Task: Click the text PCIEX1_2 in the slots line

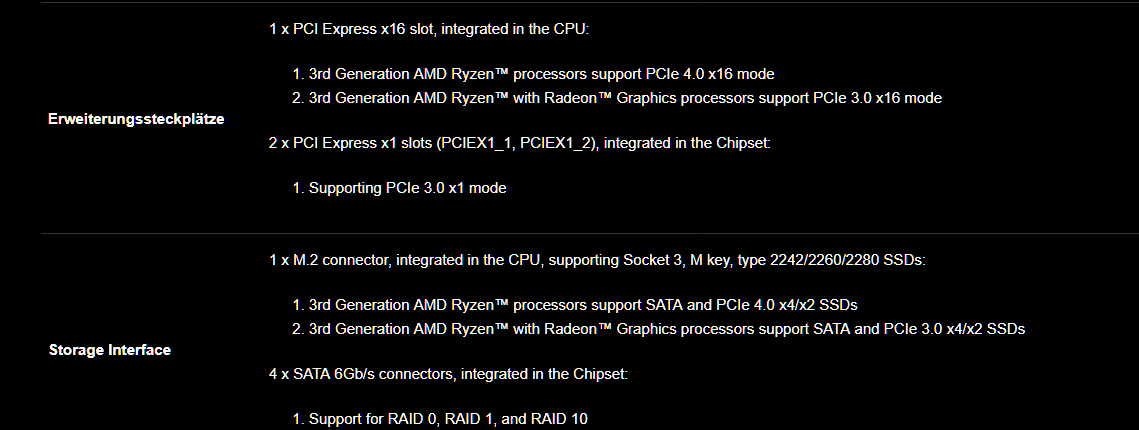Action: [x=556, y=143]
